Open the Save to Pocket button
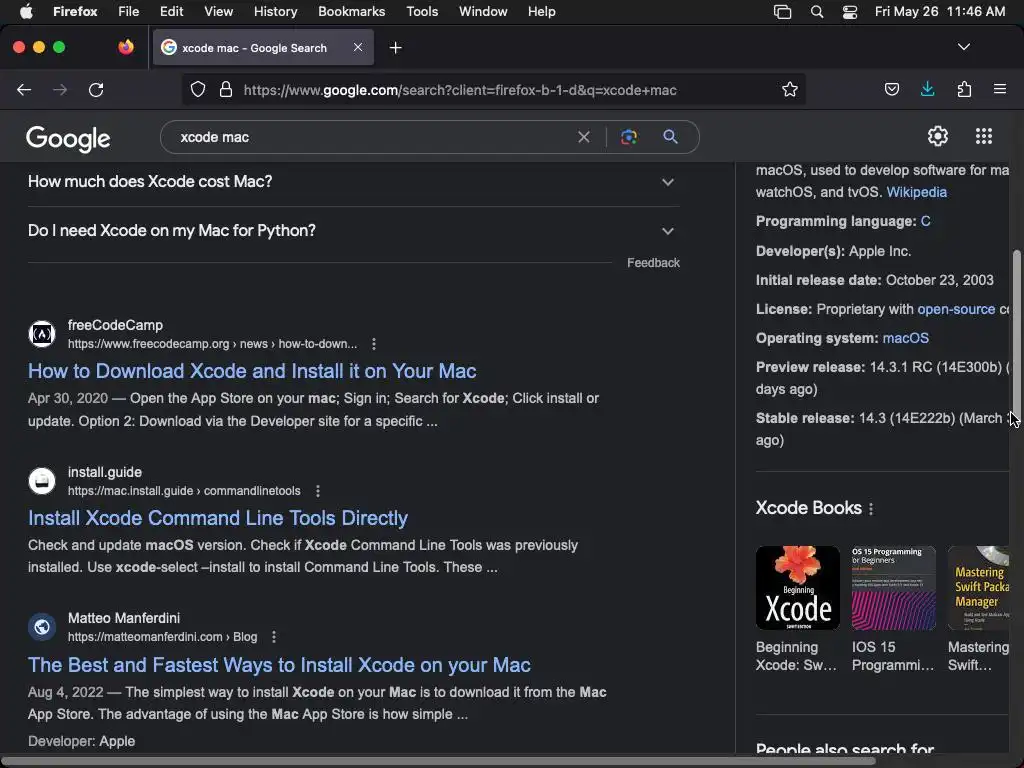The height and width of the screenshot is (768, 1024). (x=891, y=90)
